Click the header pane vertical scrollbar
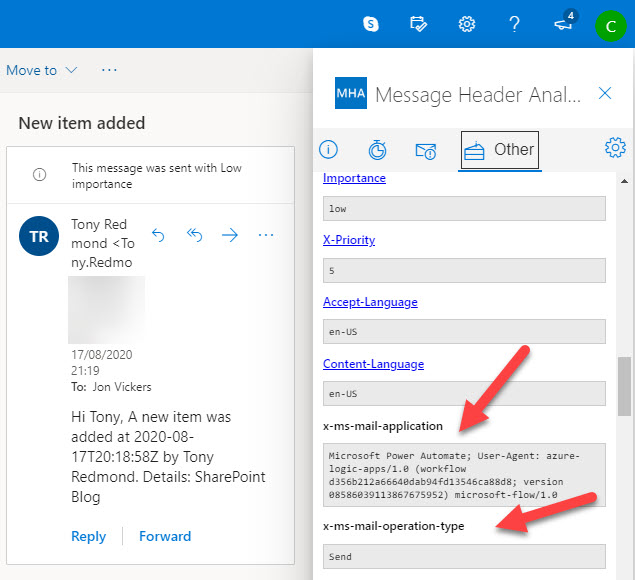The image size is (635, 580). click(624, 386)
